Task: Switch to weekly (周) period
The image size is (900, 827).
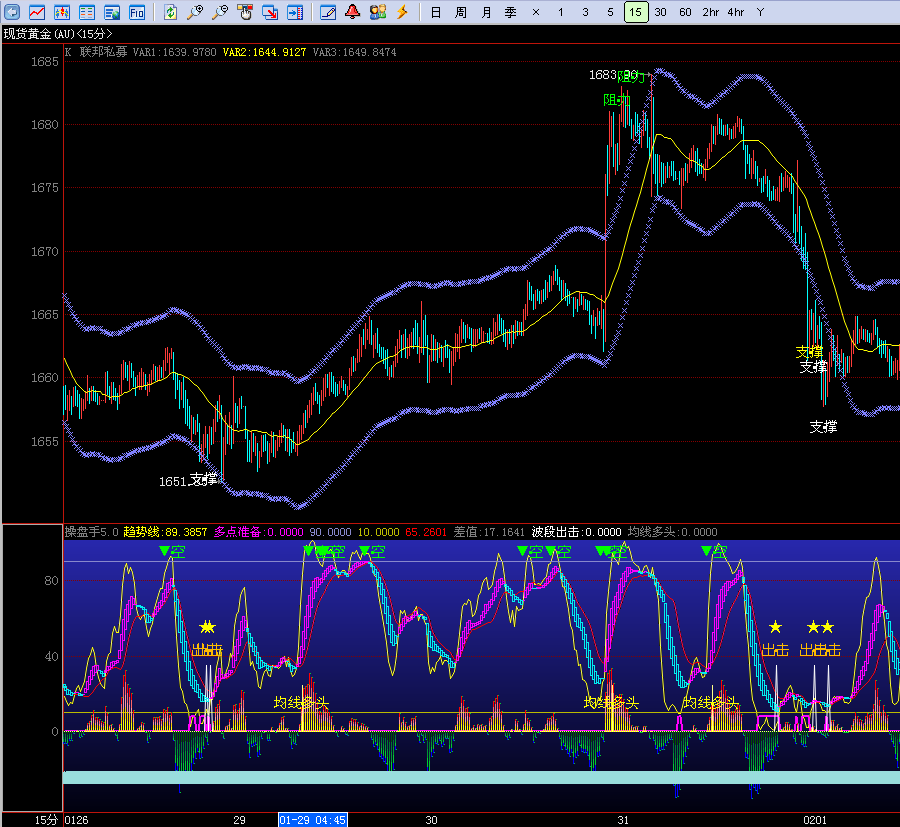Action: pyautogui.click(x=460, y=12)
